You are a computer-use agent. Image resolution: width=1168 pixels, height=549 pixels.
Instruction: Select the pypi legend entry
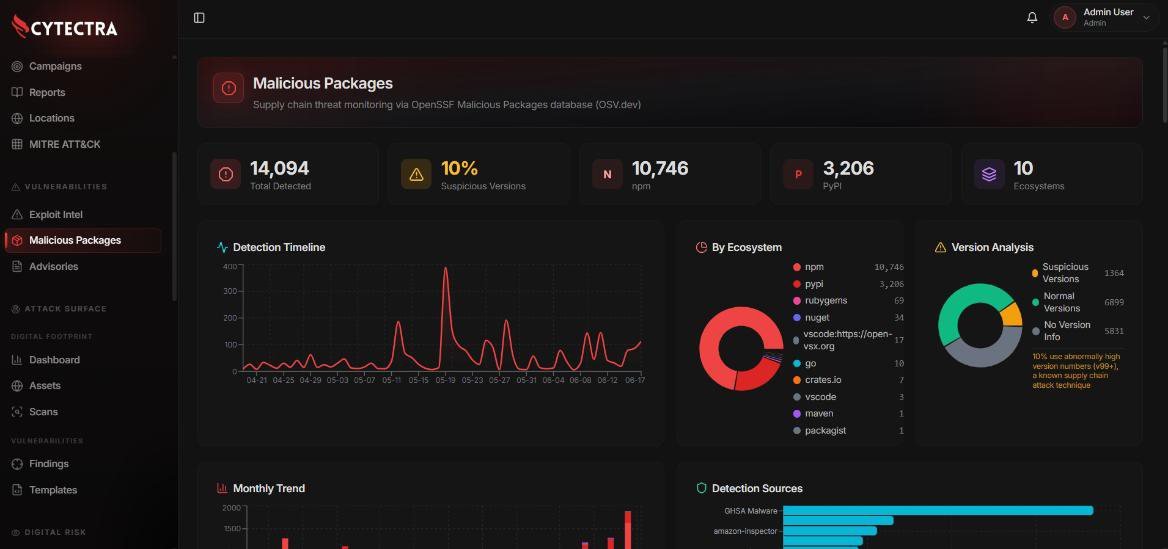coord(848,285)
